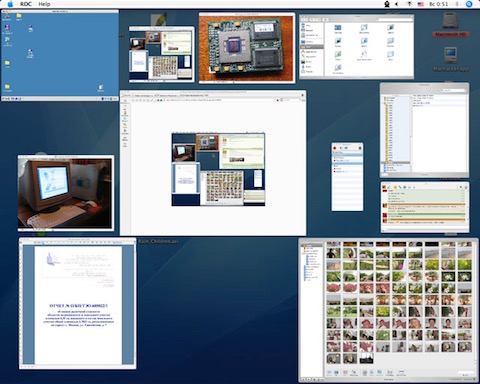This screenshot has height=384, width=480.
Task: Select the narrow buddy list window
Action: point(347,177)
